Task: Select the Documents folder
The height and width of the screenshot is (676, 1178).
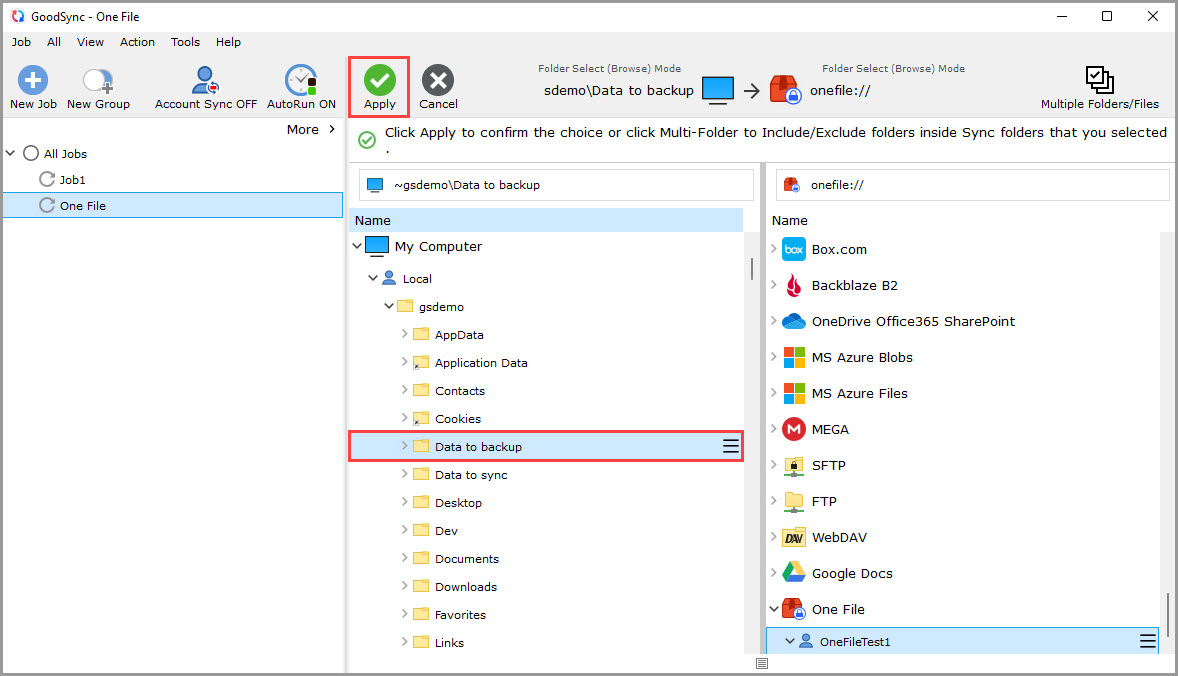Action: point(467,559)
